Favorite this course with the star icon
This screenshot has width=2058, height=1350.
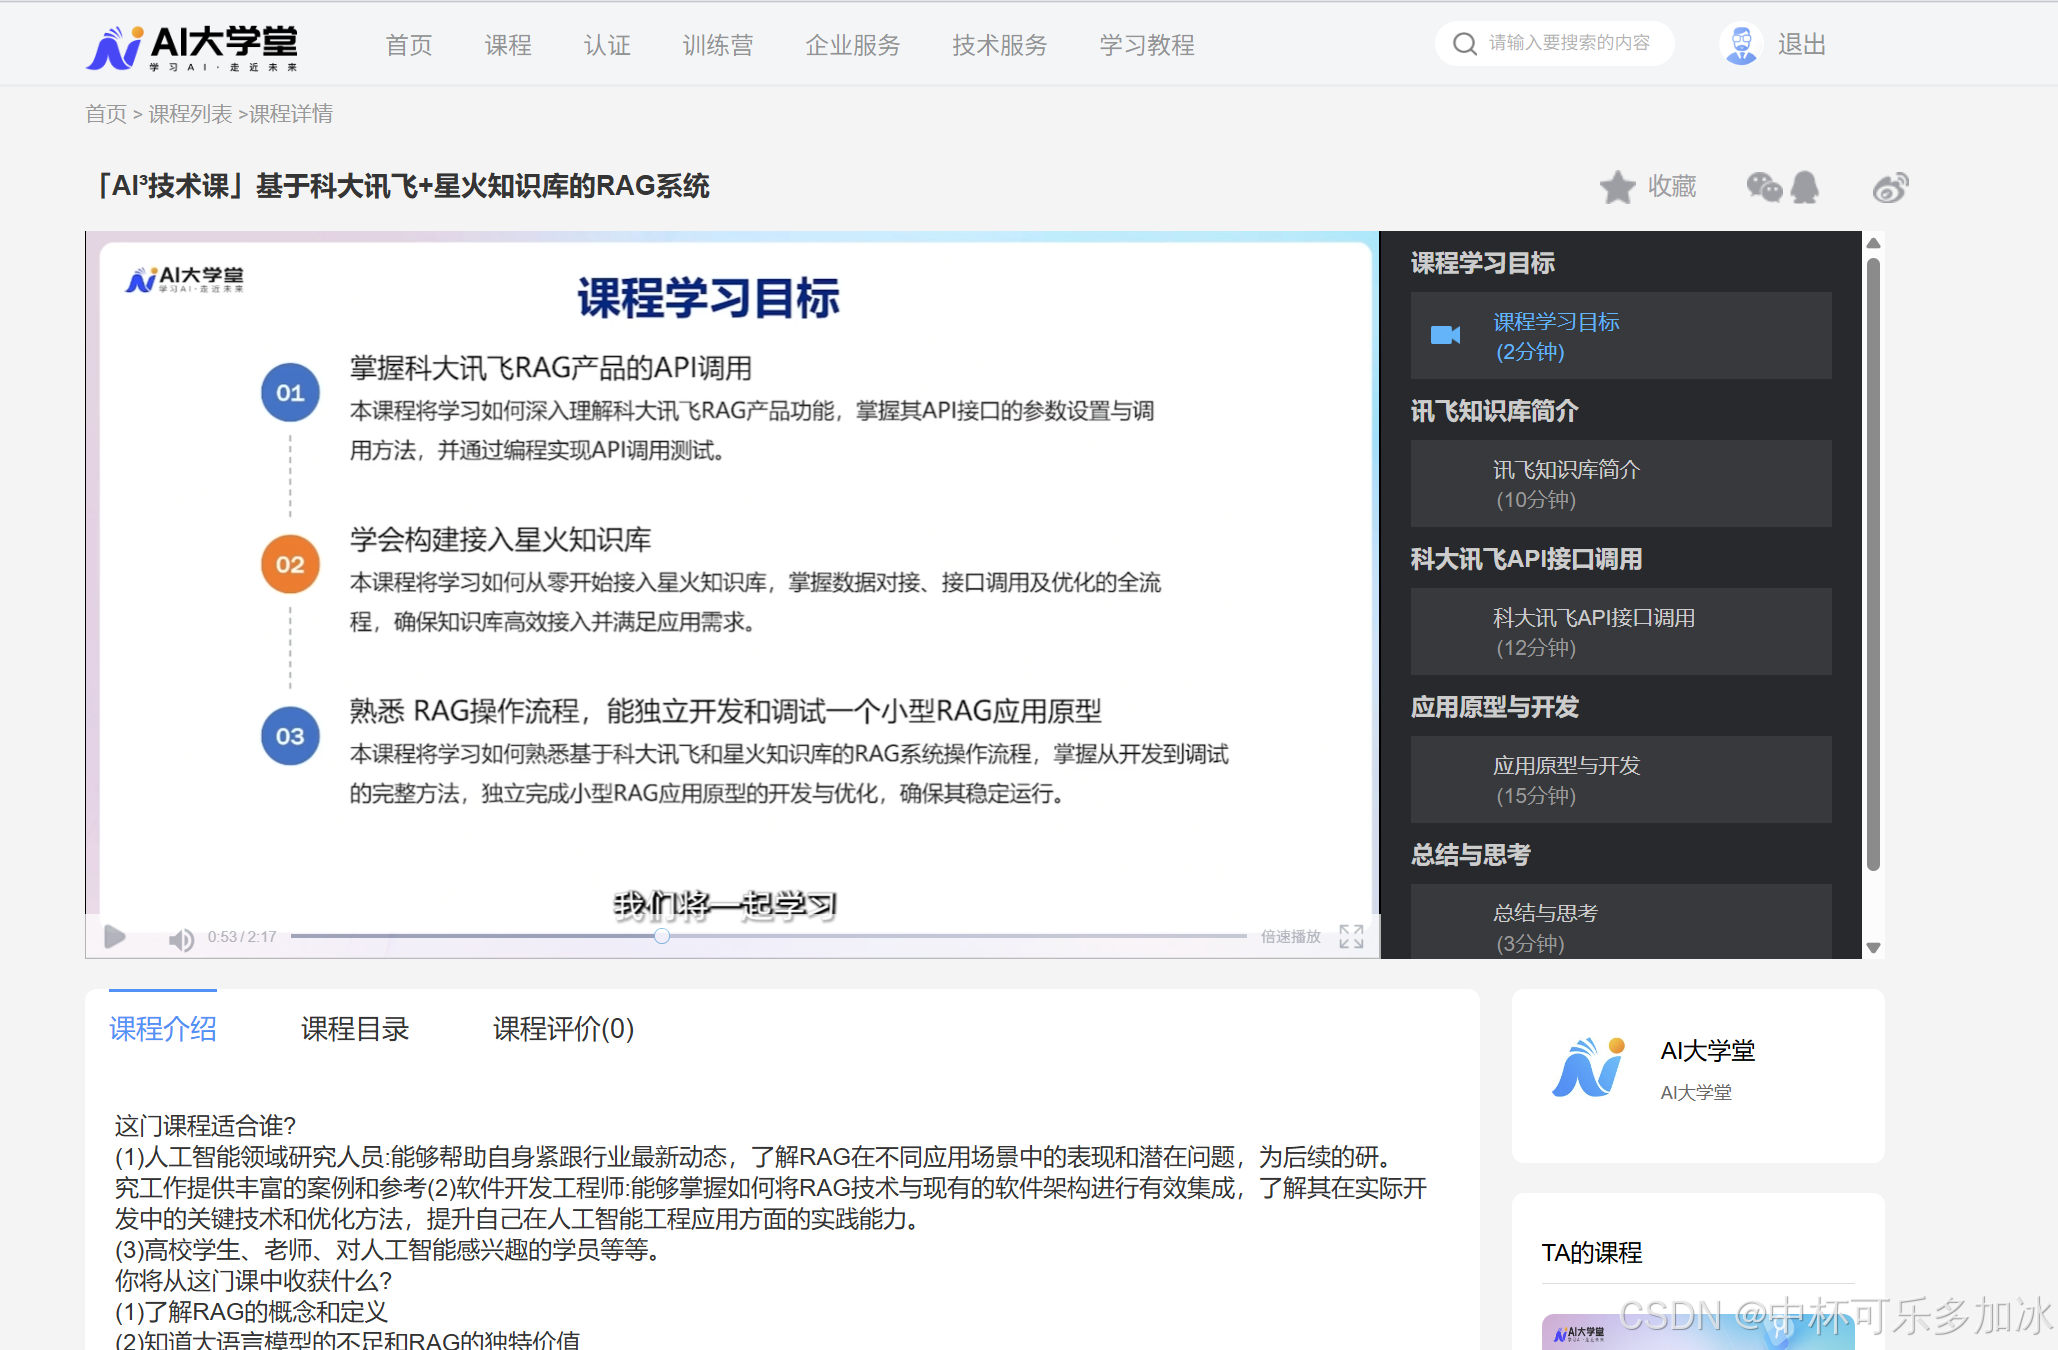click(x=1618, y=186)
